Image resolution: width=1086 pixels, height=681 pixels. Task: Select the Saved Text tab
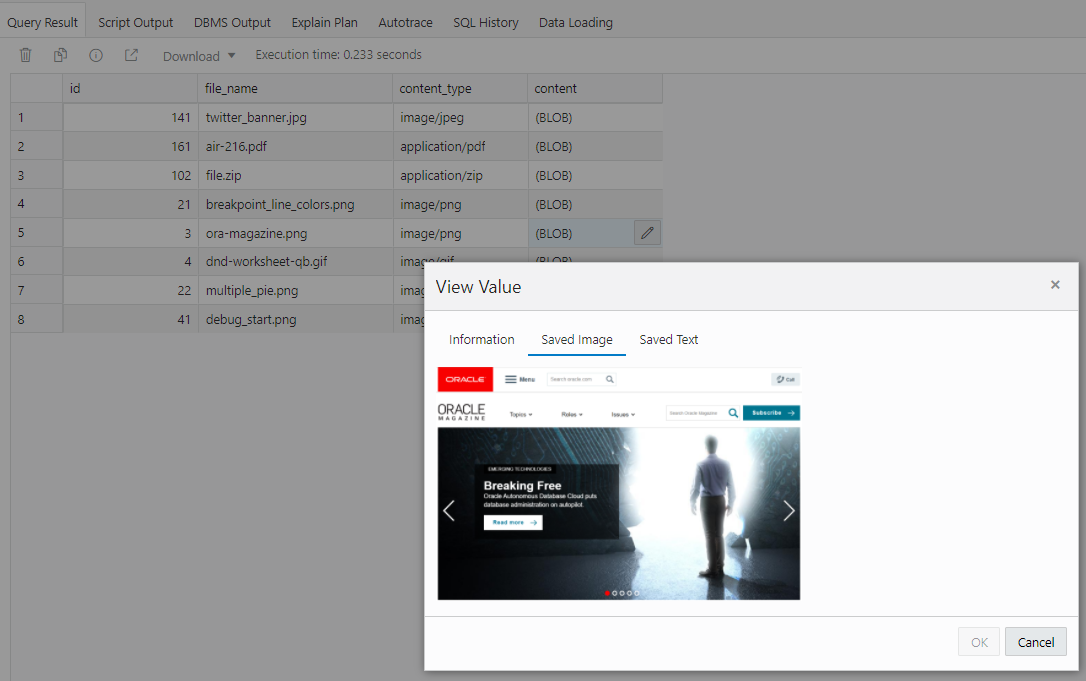pos(669,339)
